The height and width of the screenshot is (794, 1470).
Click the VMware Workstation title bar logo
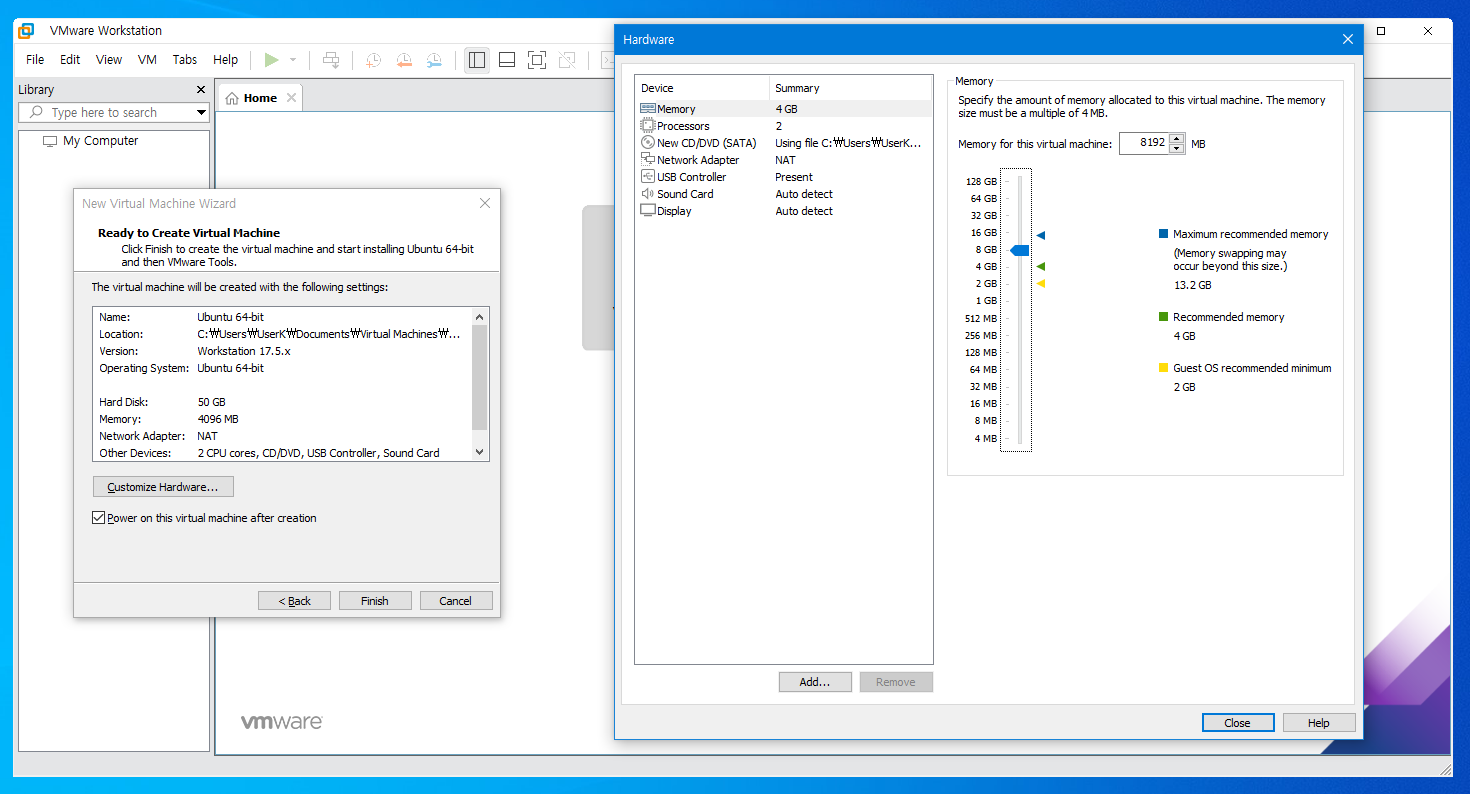(27, 30)
